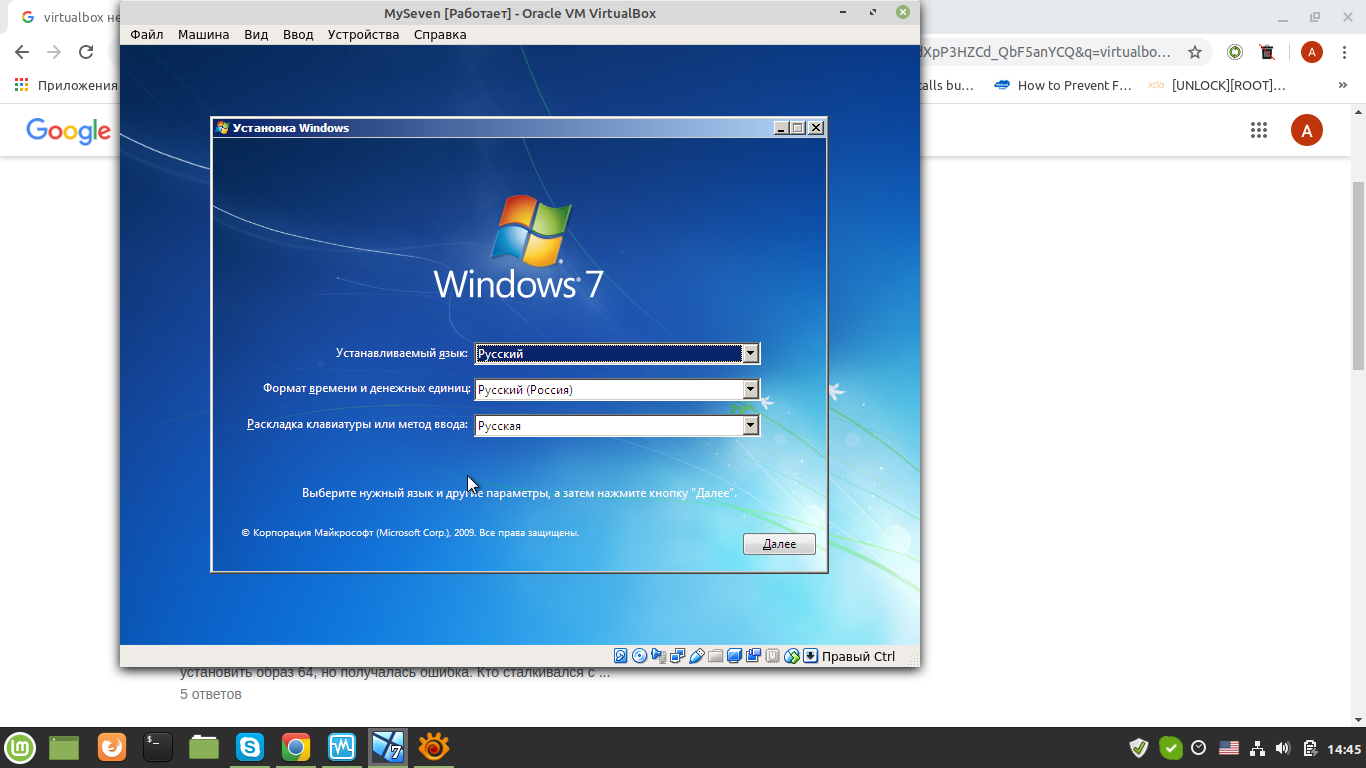The width and height of the screenshot is (1366, 768).
Task: Switch to Chrome in the taskbar
Action: point(295,747)
